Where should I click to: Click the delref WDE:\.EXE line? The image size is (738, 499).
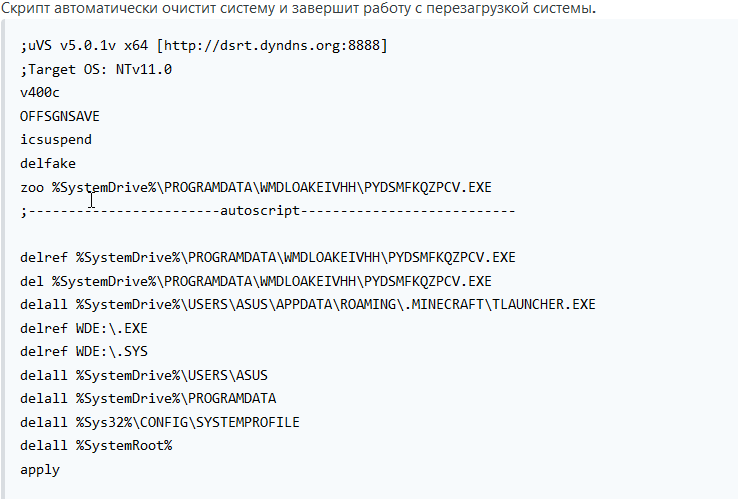tap(84, 328)
